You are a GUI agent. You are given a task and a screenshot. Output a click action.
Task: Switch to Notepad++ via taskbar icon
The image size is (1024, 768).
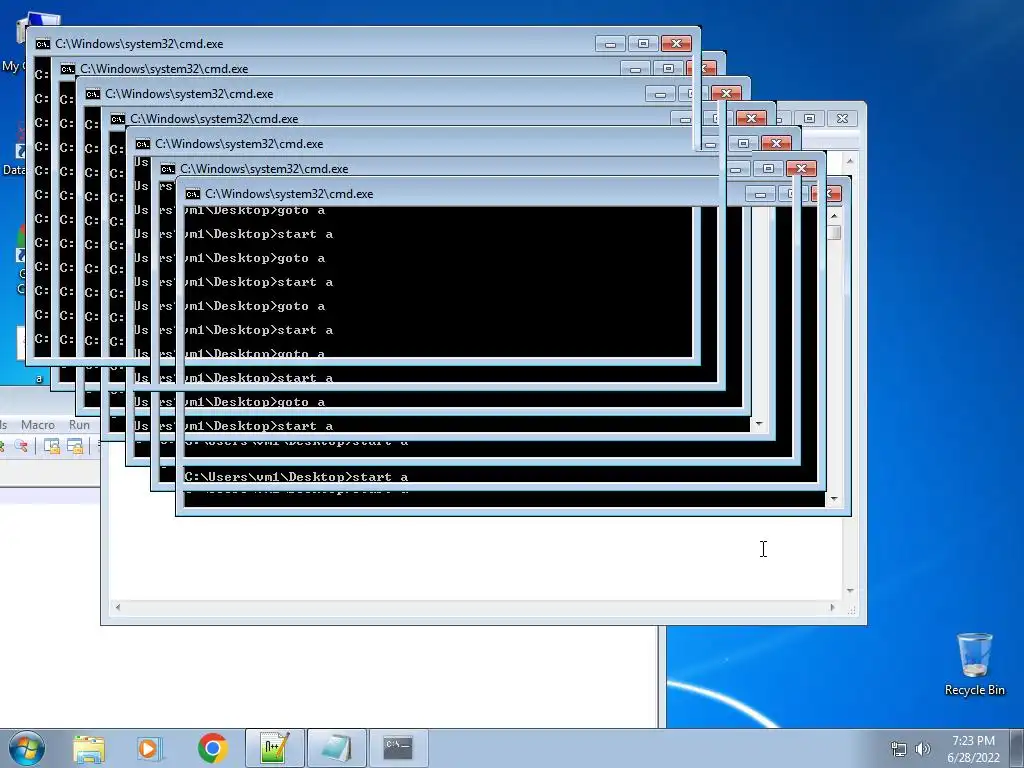274,748
